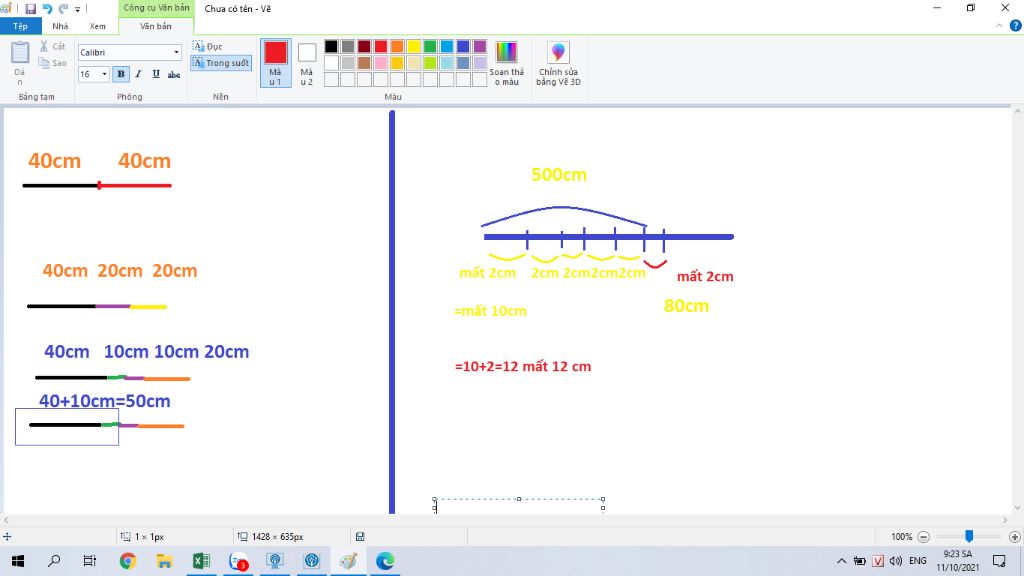Open Windows taskbar search

(54, 561)
